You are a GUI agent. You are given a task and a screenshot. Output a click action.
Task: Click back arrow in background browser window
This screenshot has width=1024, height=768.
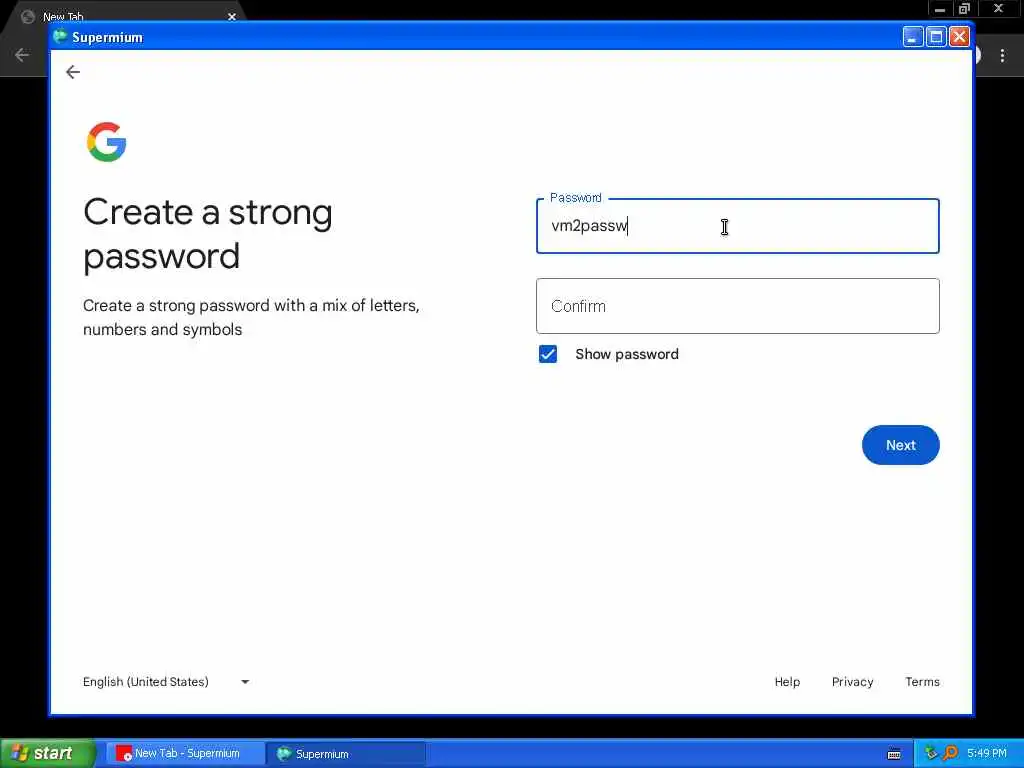(22, 55)
